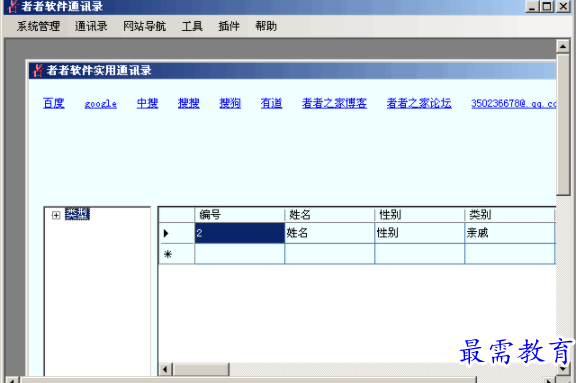Open the 网站导航 menu
This screenshot has width=581, height=383.
(x=145, y=26)
